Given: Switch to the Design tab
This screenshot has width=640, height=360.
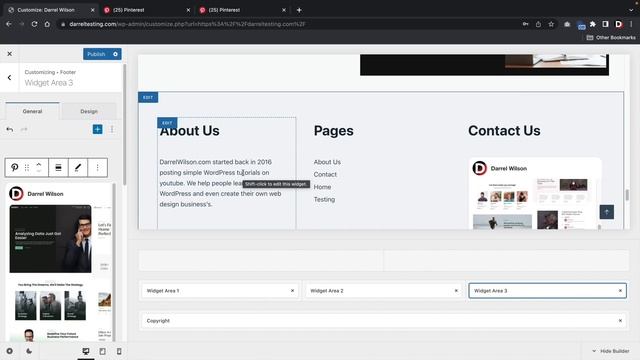Looking at the screenshot, I should pos(89,111).
